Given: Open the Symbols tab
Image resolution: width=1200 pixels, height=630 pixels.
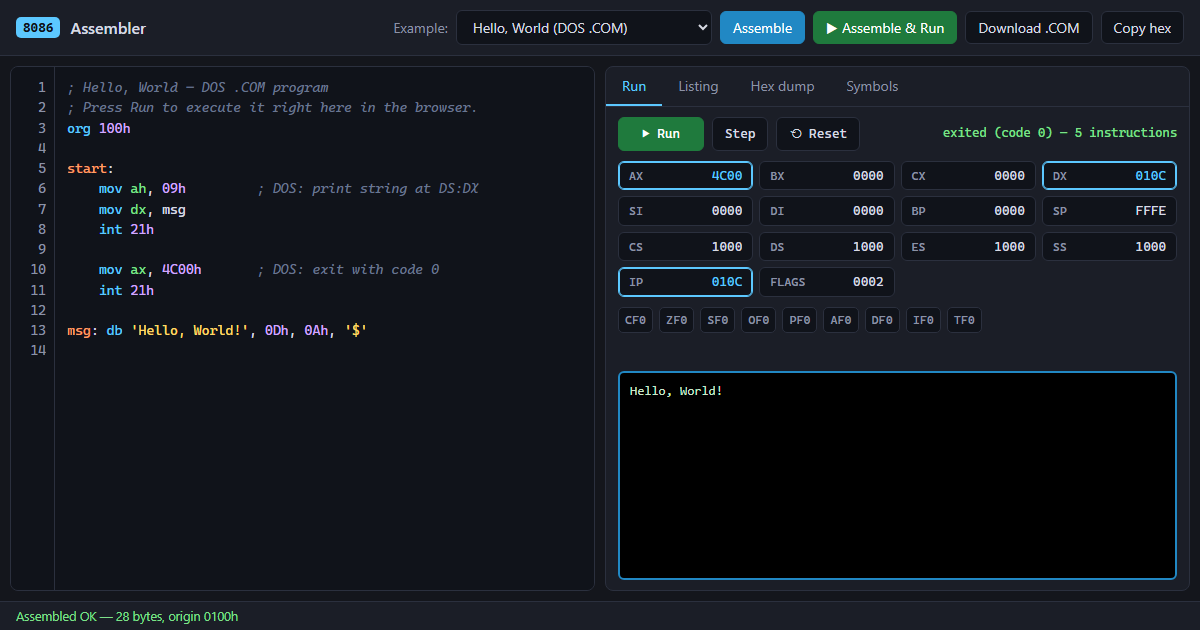Looking at the screenshot, I should pyautogui.click(x=872, y=86).
